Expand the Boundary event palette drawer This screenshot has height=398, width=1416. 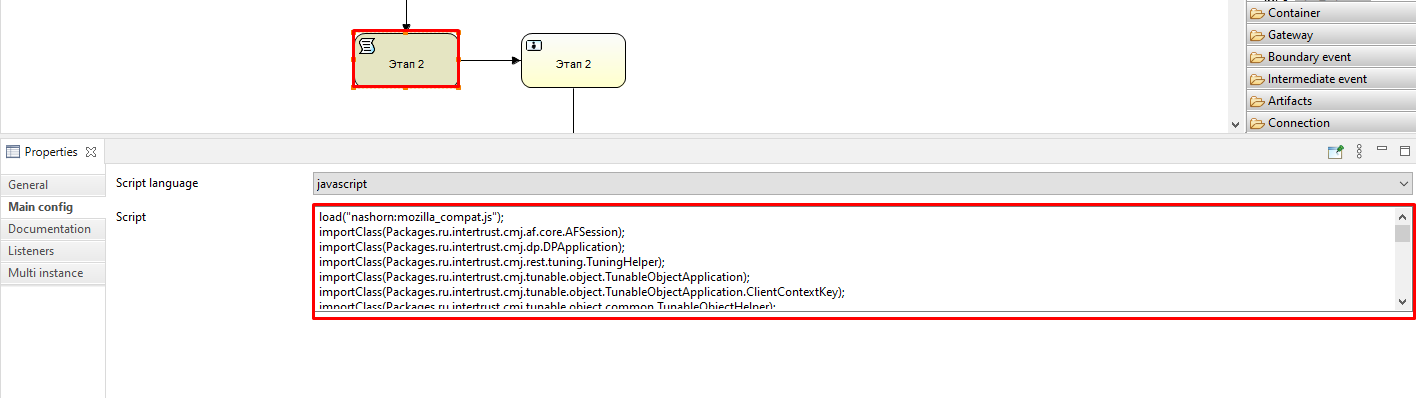(1331, 57)
